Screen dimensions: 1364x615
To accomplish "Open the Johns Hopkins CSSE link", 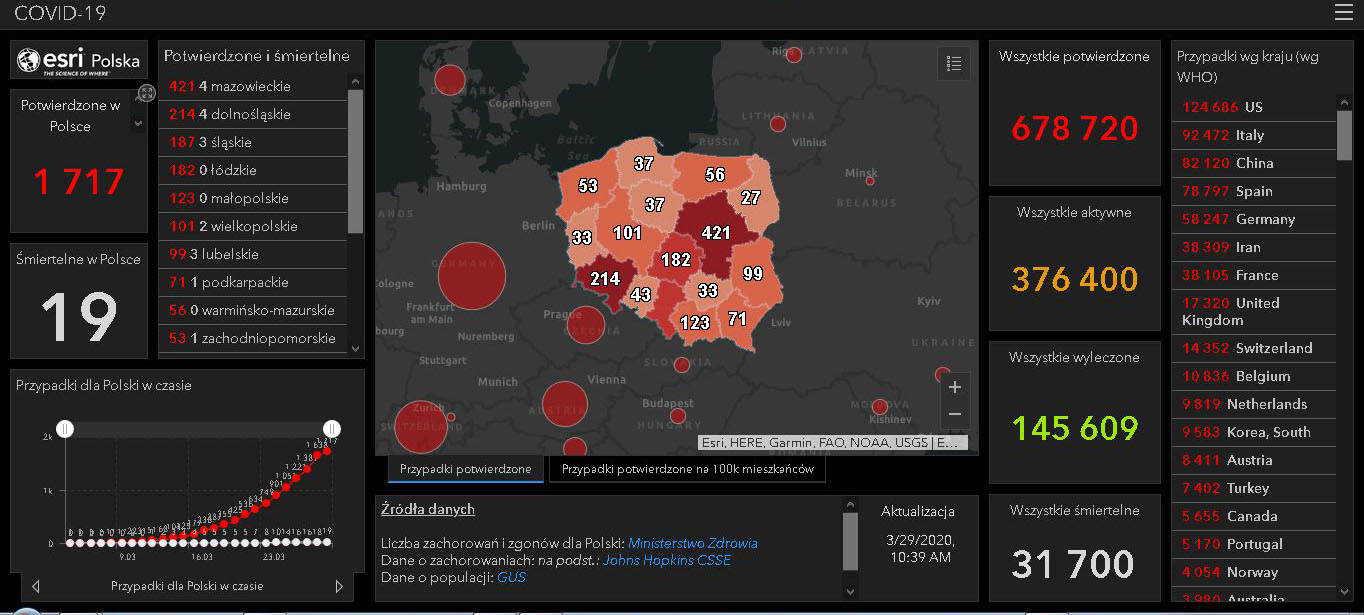I will (x=666, y=560).
